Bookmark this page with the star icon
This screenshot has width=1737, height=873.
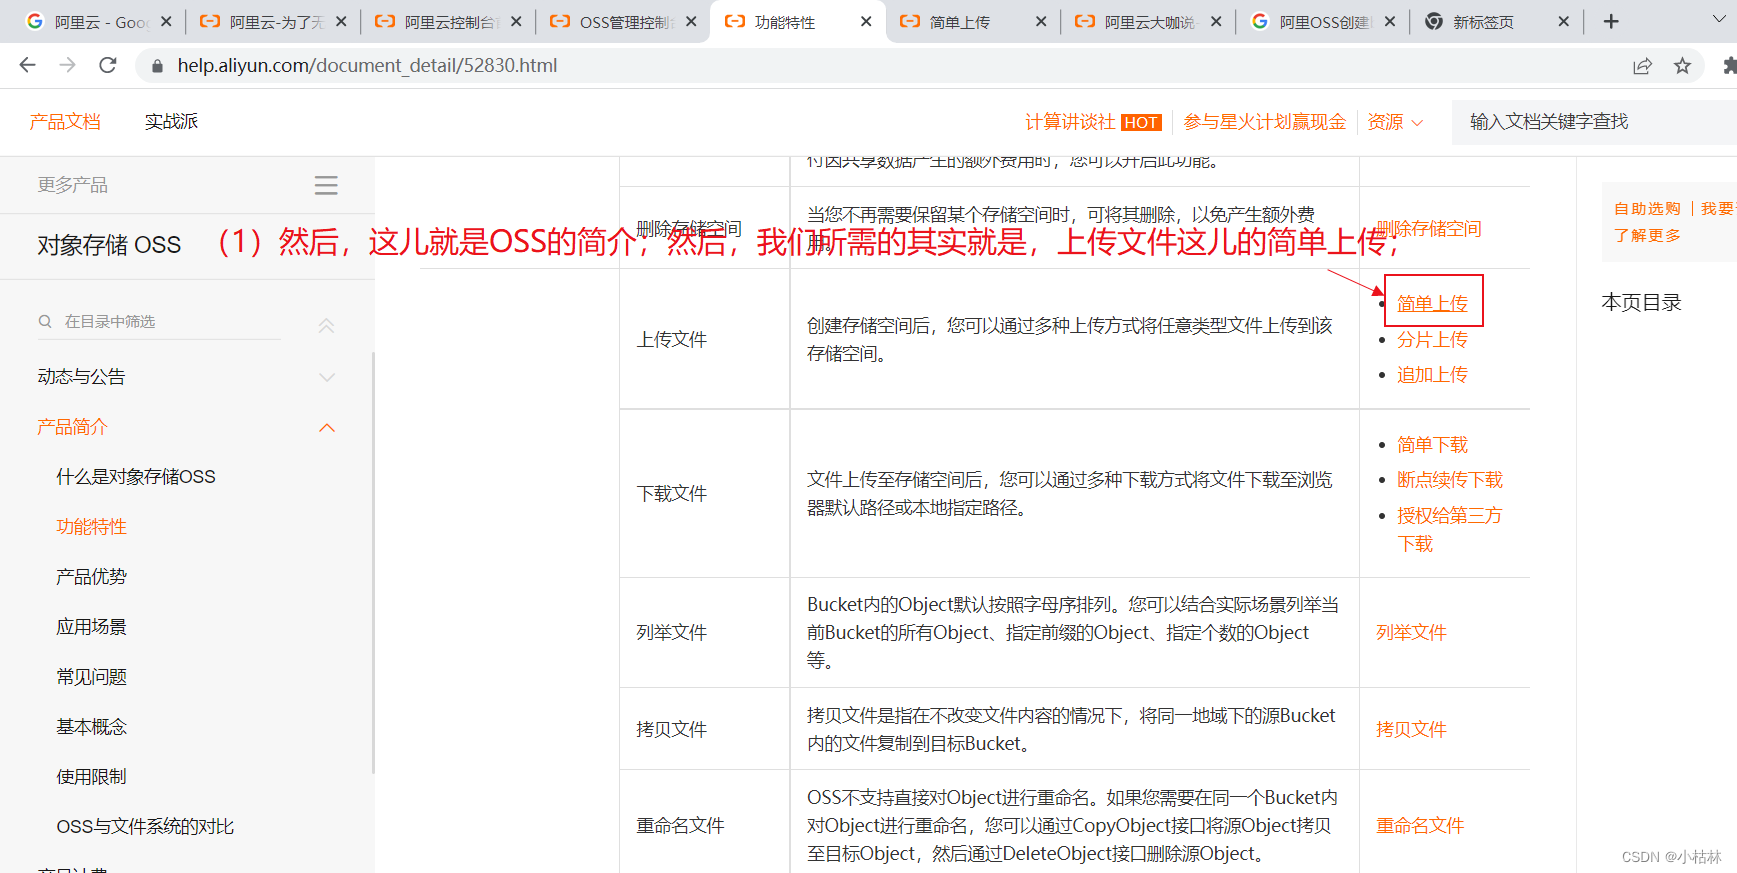[1682, 65]
